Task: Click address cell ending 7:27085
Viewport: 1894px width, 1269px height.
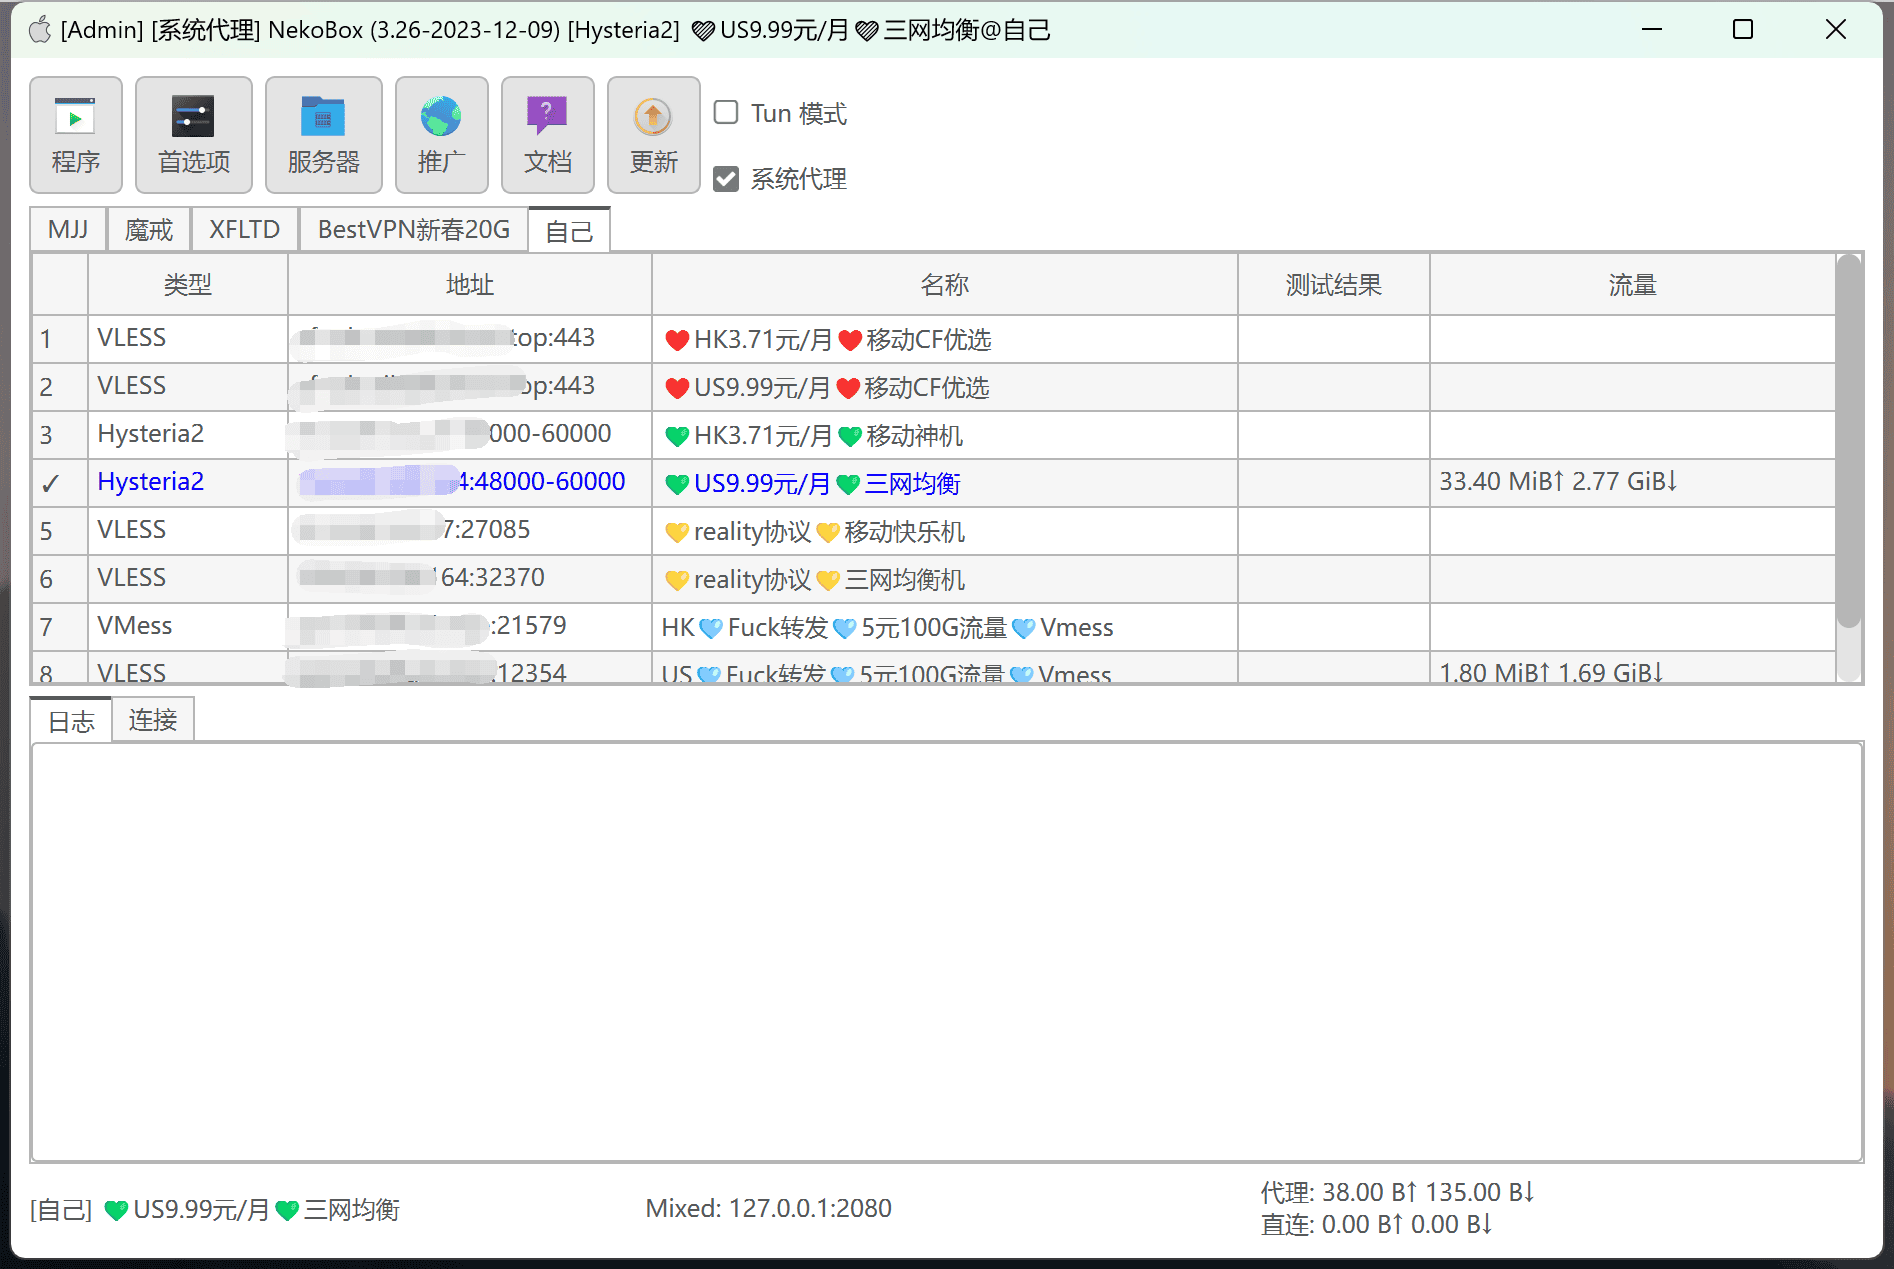Action: point(470,531)
